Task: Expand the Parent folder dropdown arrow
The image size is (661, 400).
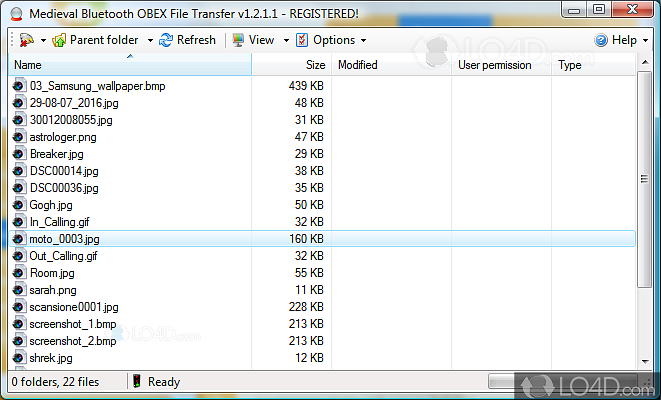Action: point(150,41)
